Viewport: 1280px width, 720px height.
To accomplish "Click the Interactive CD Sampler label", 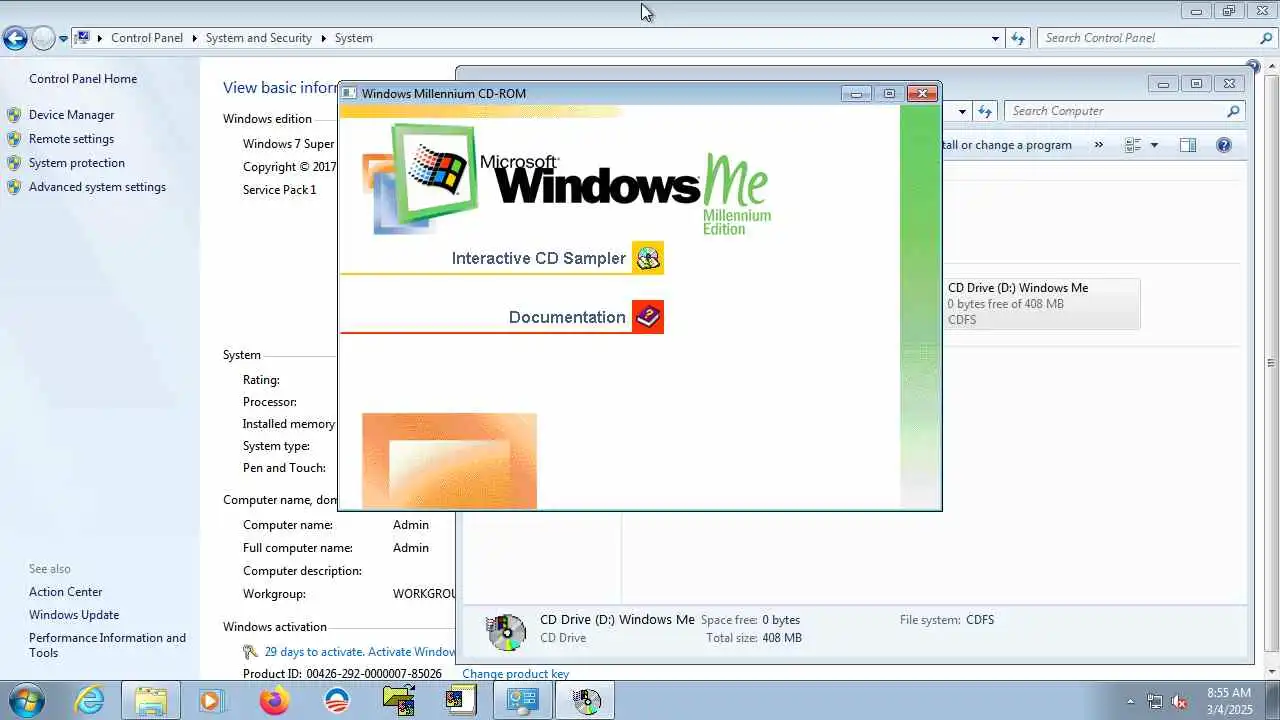I will click(538, 258).
